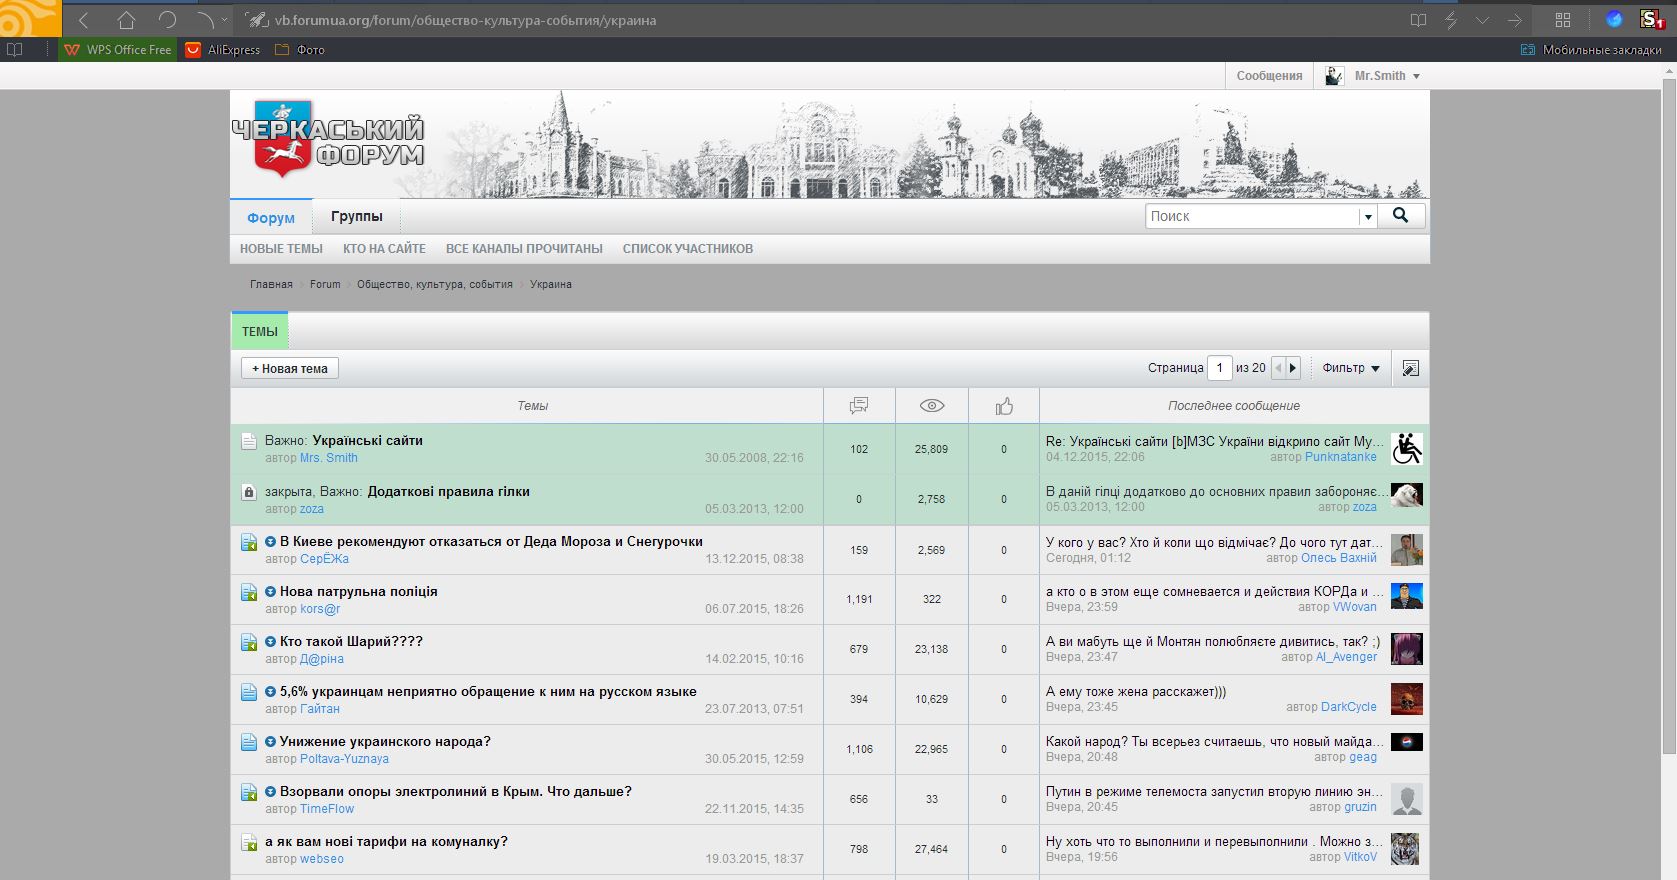Click the search magnifier button
Image resolution: width=1677 pixels, height=880 pixels.
pyautogui.click(x=1401, y=216)
